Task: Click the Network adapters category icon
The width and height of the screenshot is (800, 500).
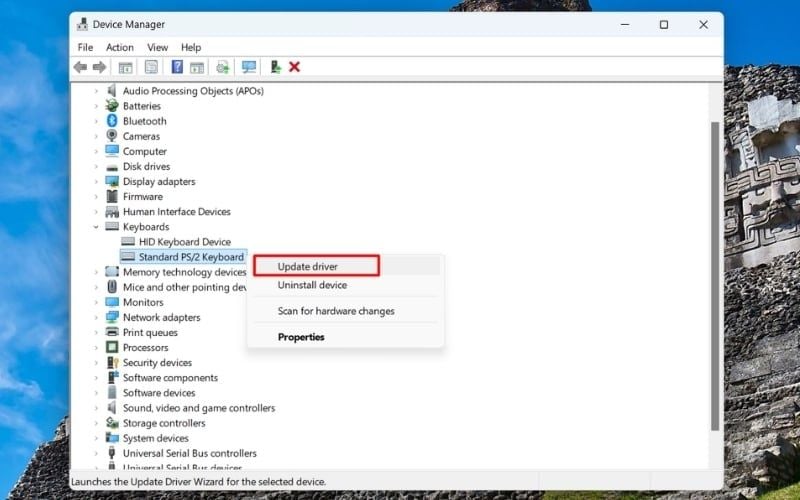Action: pyautogui.click(x=112, y=317)
